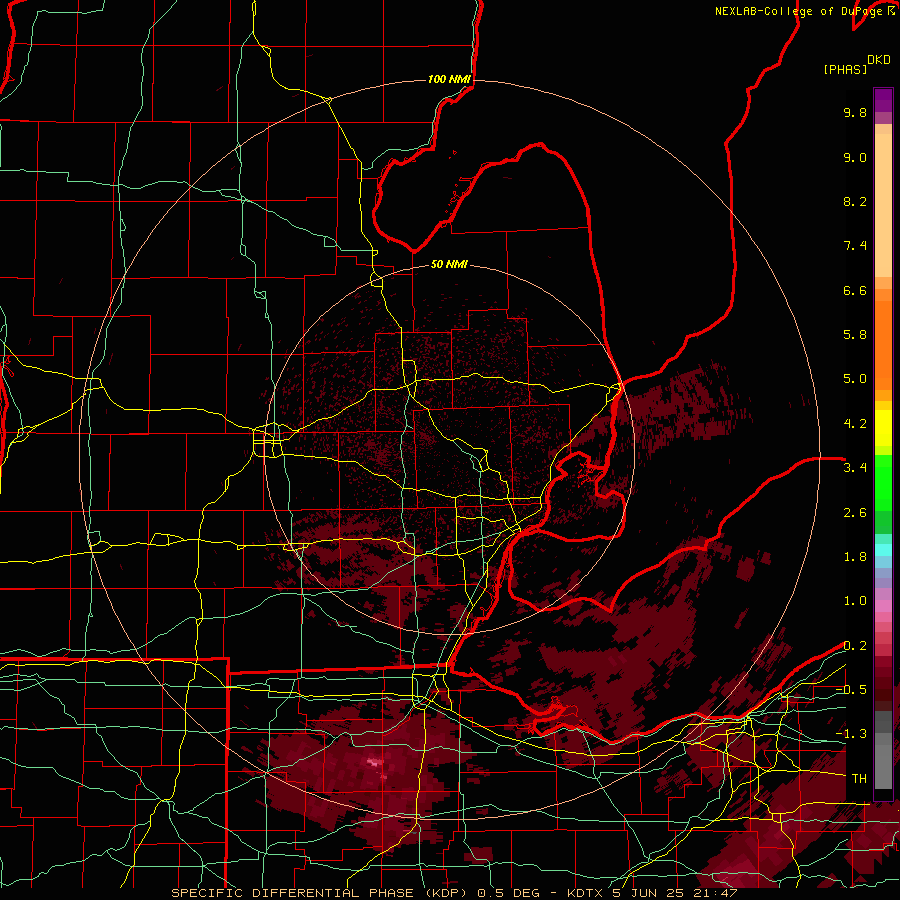The width and height of the screenshot is (900, 900).
Task: Click the 5.8 scale value
Action: pyautogui.click(x=855, y=335)
